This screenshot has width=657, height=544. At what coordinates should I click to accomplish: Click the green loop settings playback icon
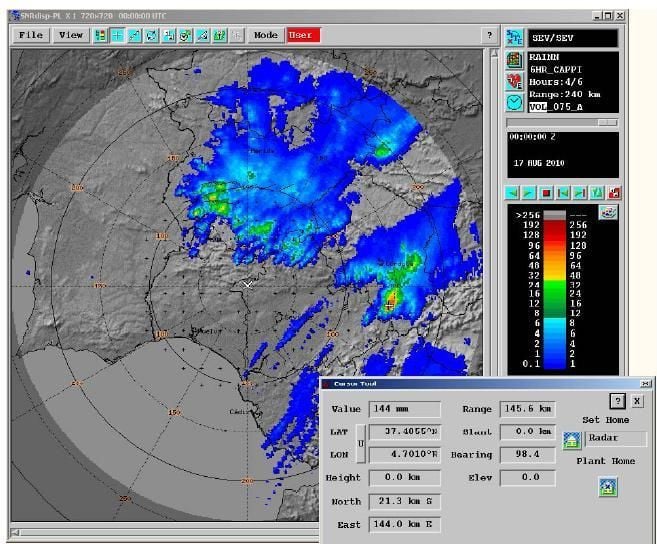(597, 193)
